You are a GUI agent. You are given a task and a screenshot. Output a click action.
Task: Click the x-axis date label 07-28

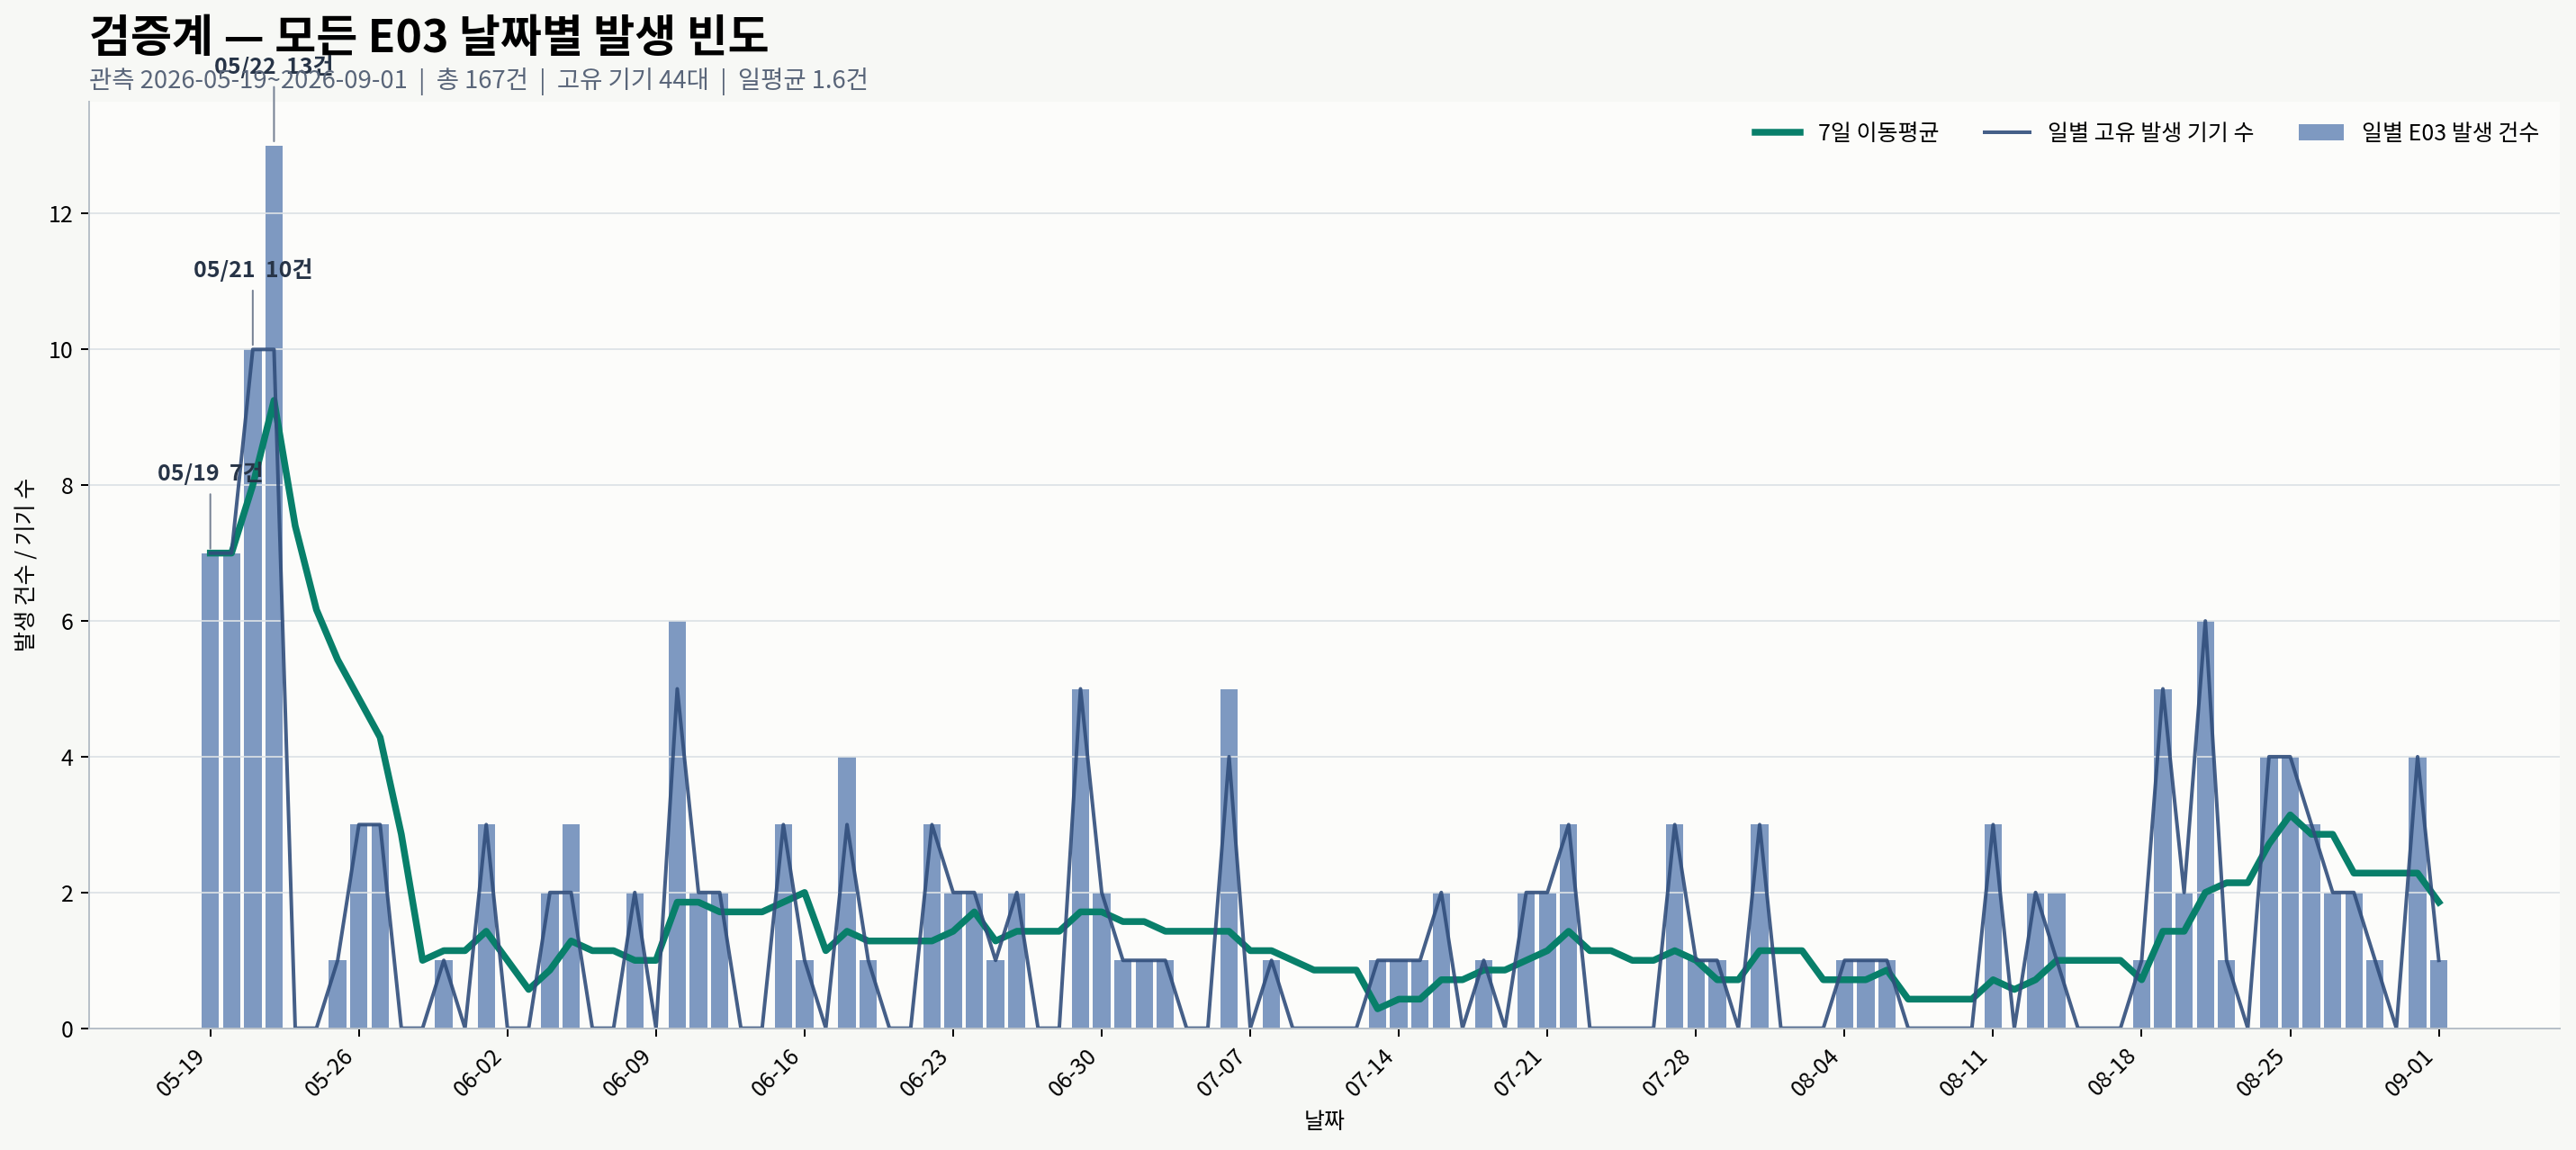point(1667,1072)
